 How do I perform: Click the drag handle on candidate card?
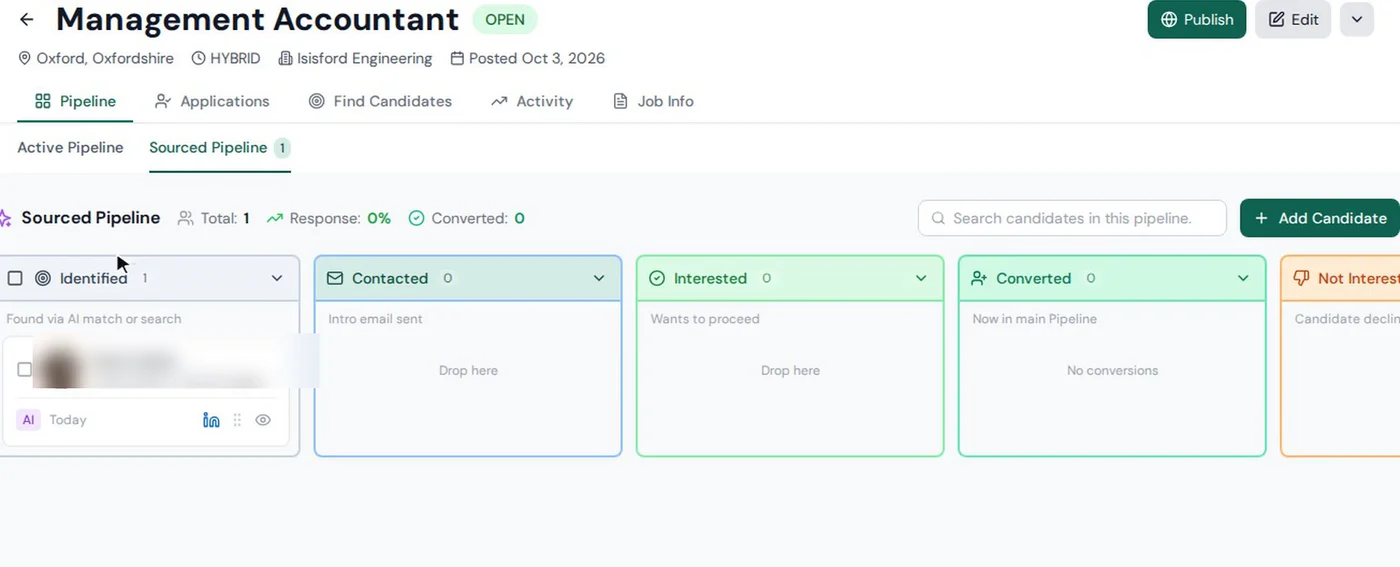pyautogui.click(x=237, y=420)
